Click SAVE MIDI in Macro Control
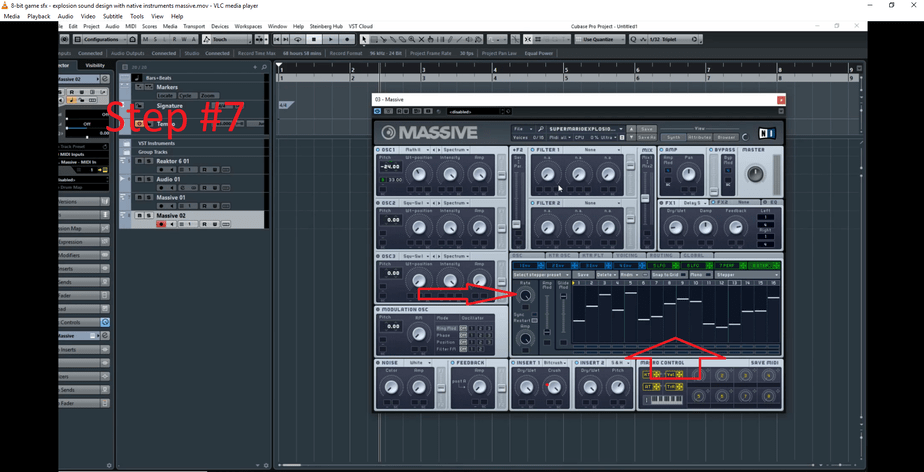The width and height of the screenshot is (924, 472). pyautogui.click(x=765, y=363)
